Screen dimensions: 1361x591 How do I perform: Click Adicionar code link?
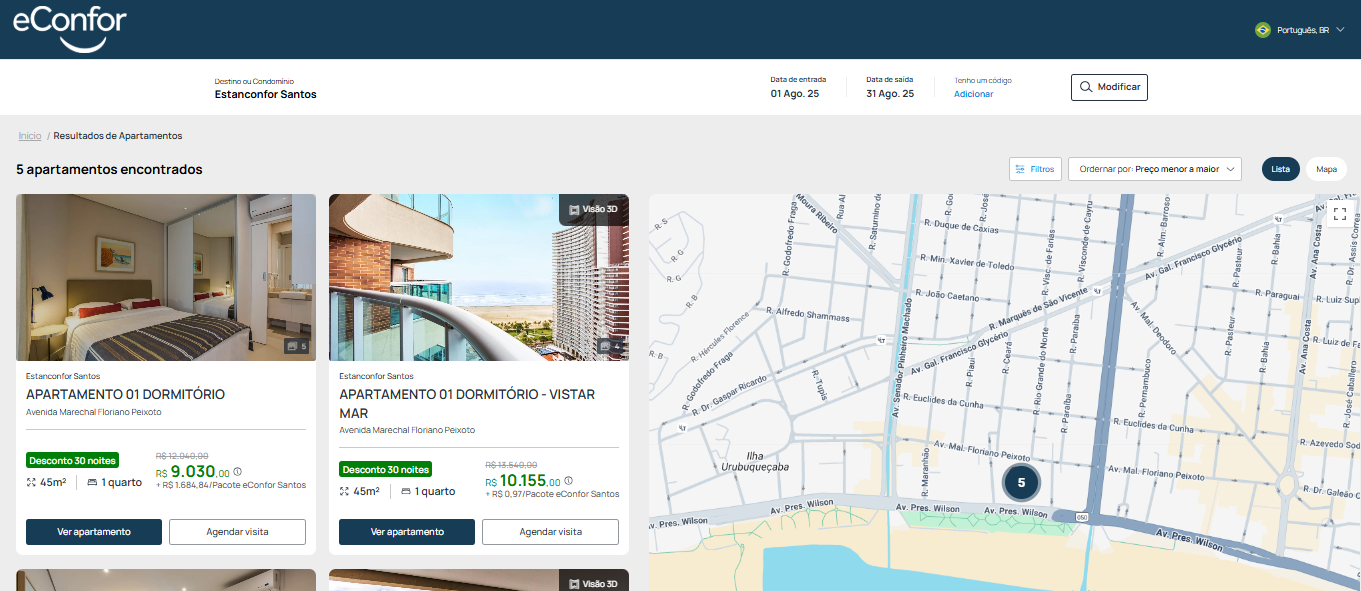point(973,94)
